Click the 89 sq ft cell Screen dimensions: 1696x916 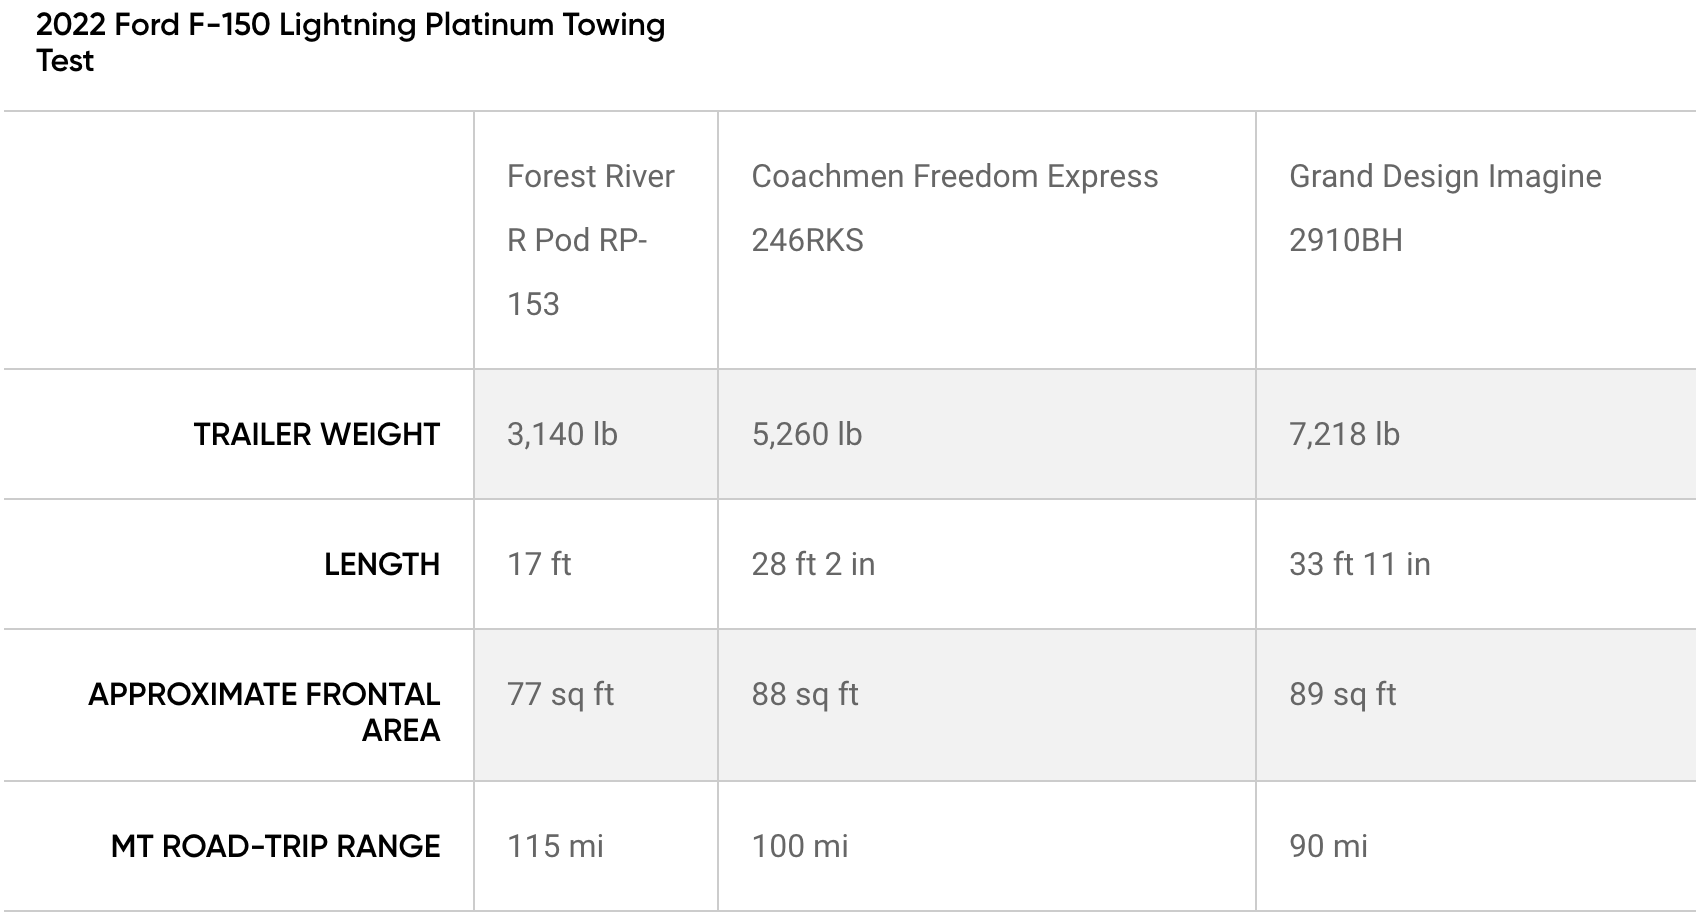tap(1342, 694)
